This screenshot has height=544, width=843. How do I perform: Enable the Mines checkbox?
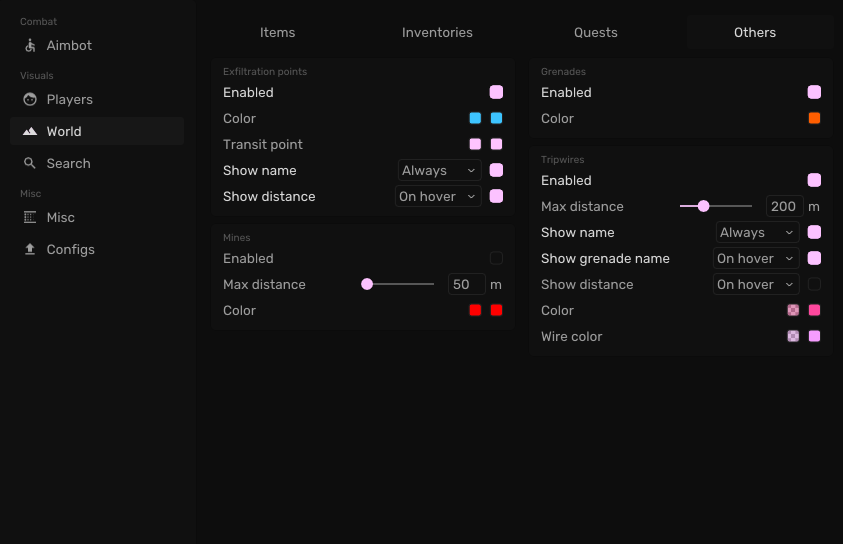496,259
